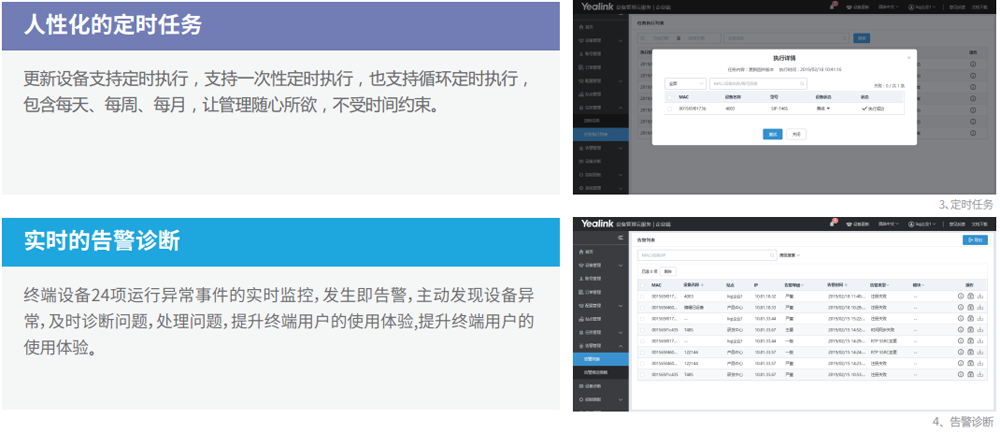The width and height of the screenshot is (1000, 434).
Task: Click the second action icon in first alarm row
Action: pyautogui.click(x=969, y=296)
